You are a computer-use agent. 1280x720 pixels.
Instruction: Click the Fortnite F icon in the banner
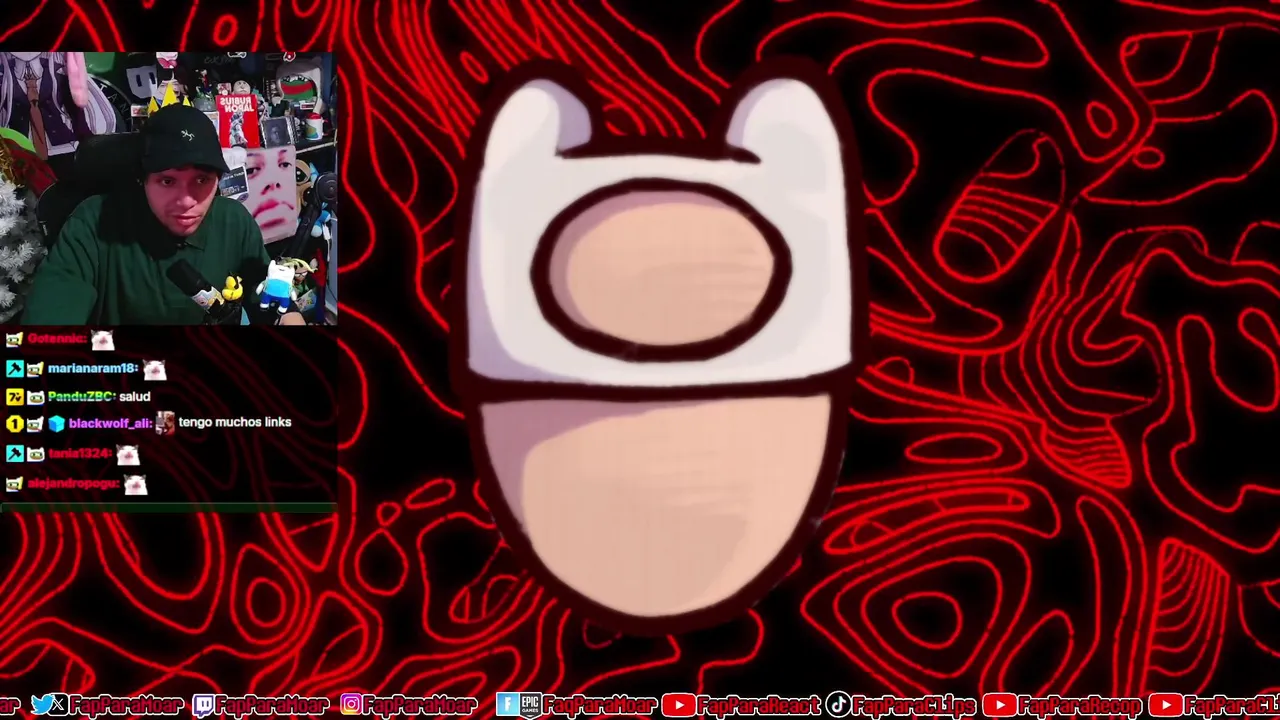(507, 705)
